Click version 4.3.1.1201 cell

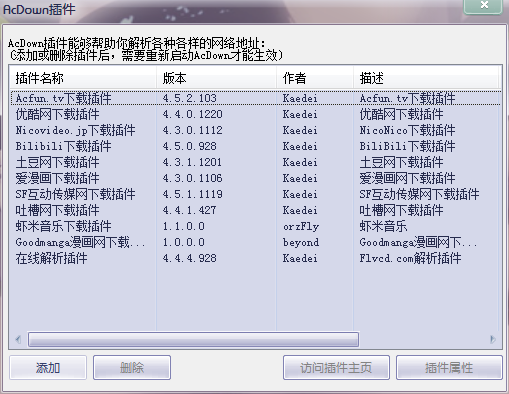tap(192, 162)
